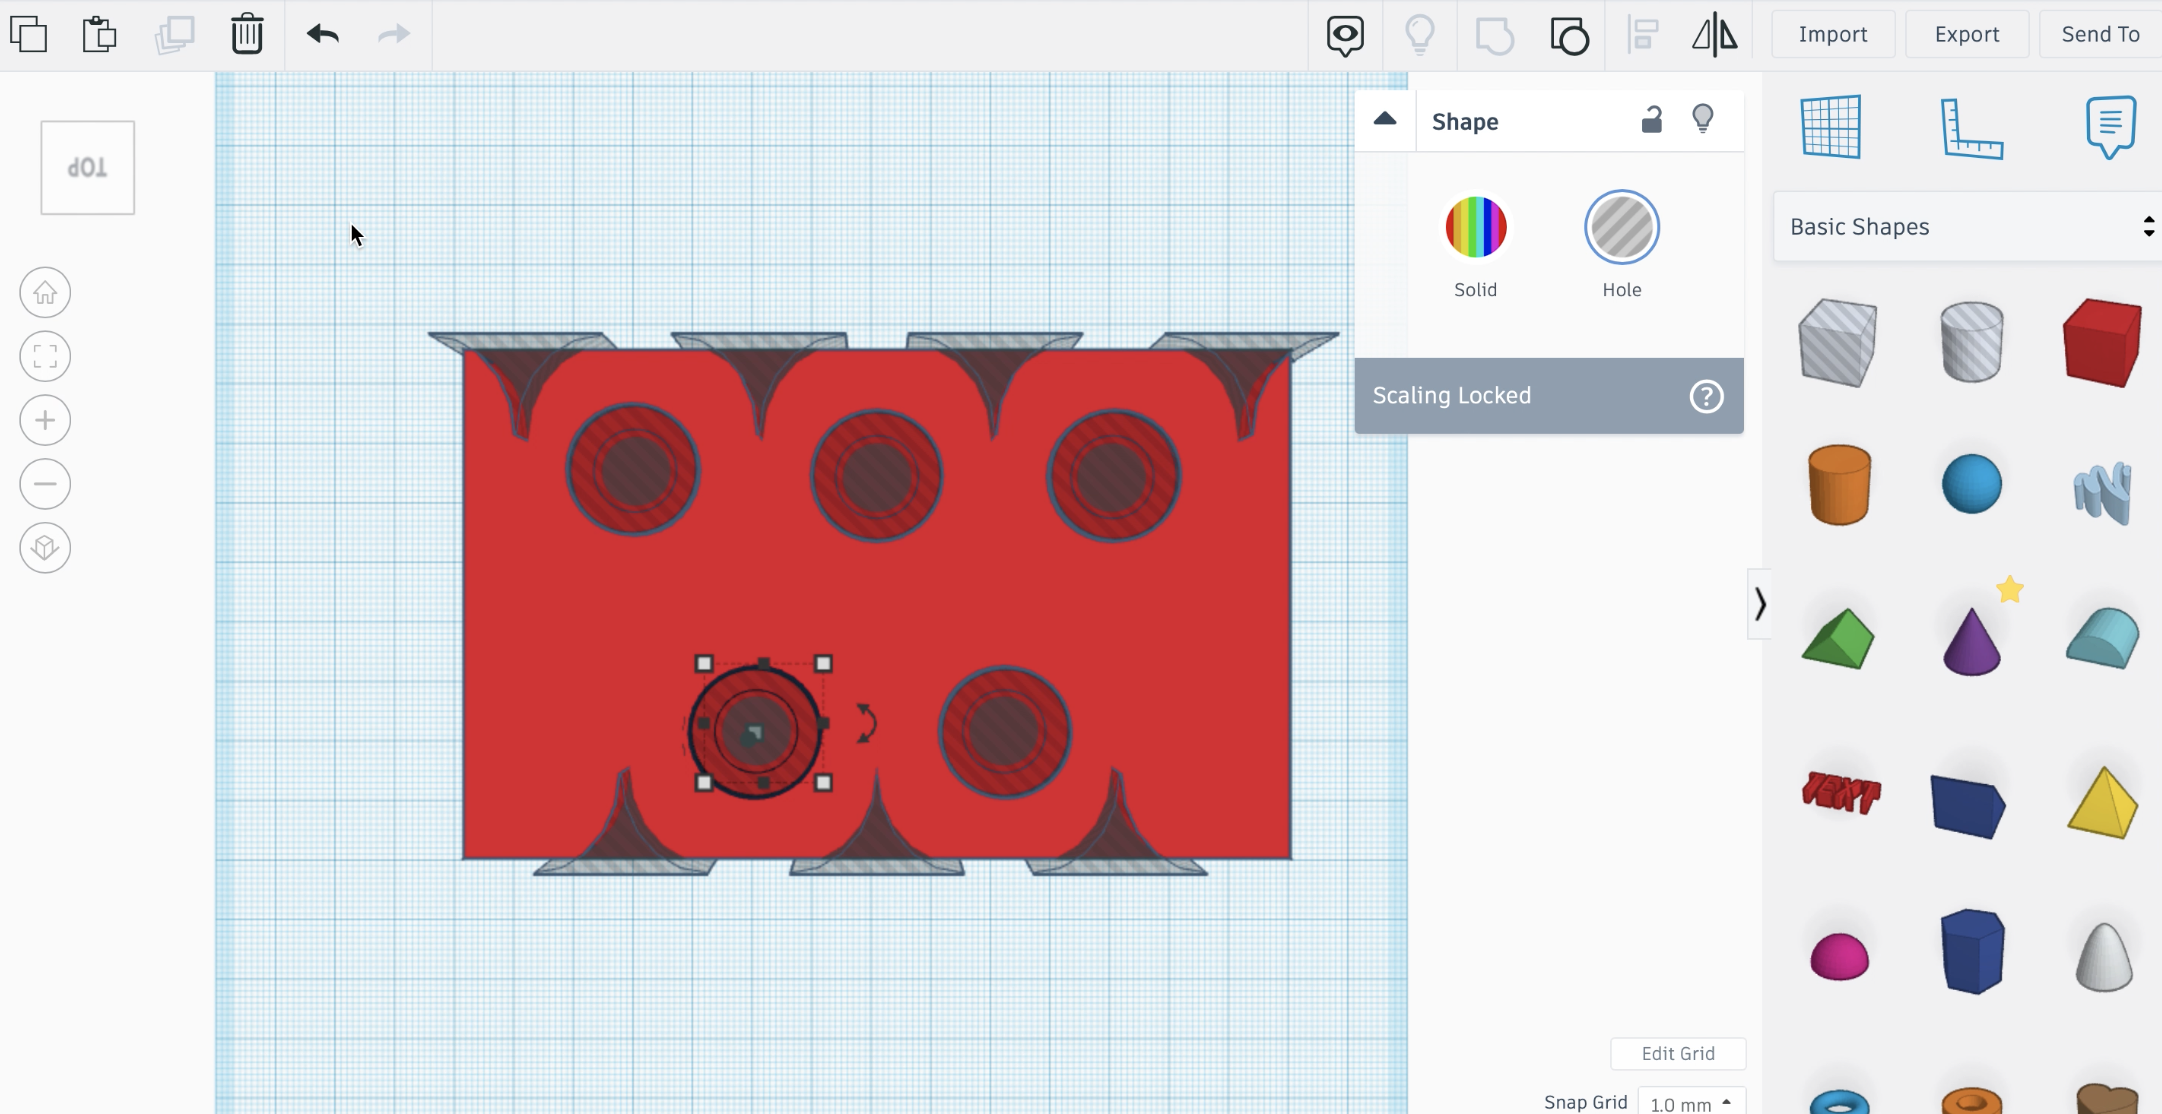Viewport: 2162px width, 1114px height.
Task: Toggle the Show all lightbulb icon in toolbar
Action: pyautogui.click(x=1420, y=34)
